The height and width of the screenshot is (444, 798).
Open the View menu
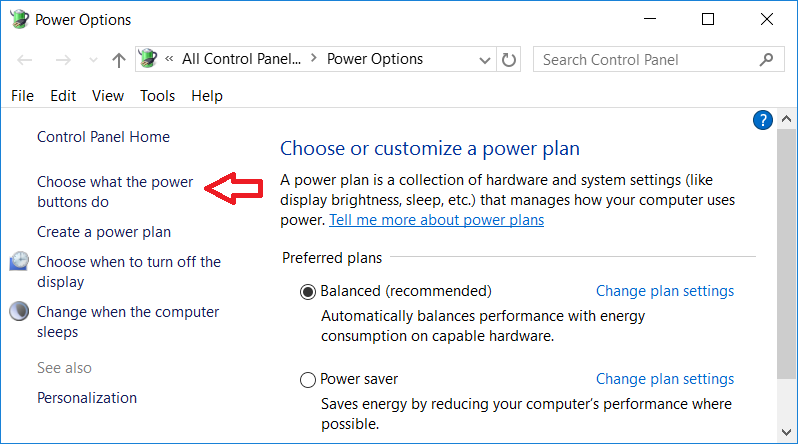pyautogui.click(x=108, y=96)
